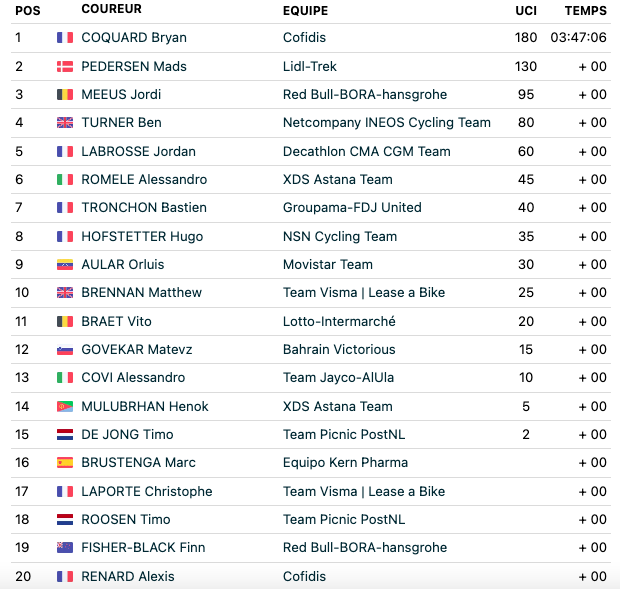Click the Slovenian flag by GOVEKAR Matevz

coord(65,349)
